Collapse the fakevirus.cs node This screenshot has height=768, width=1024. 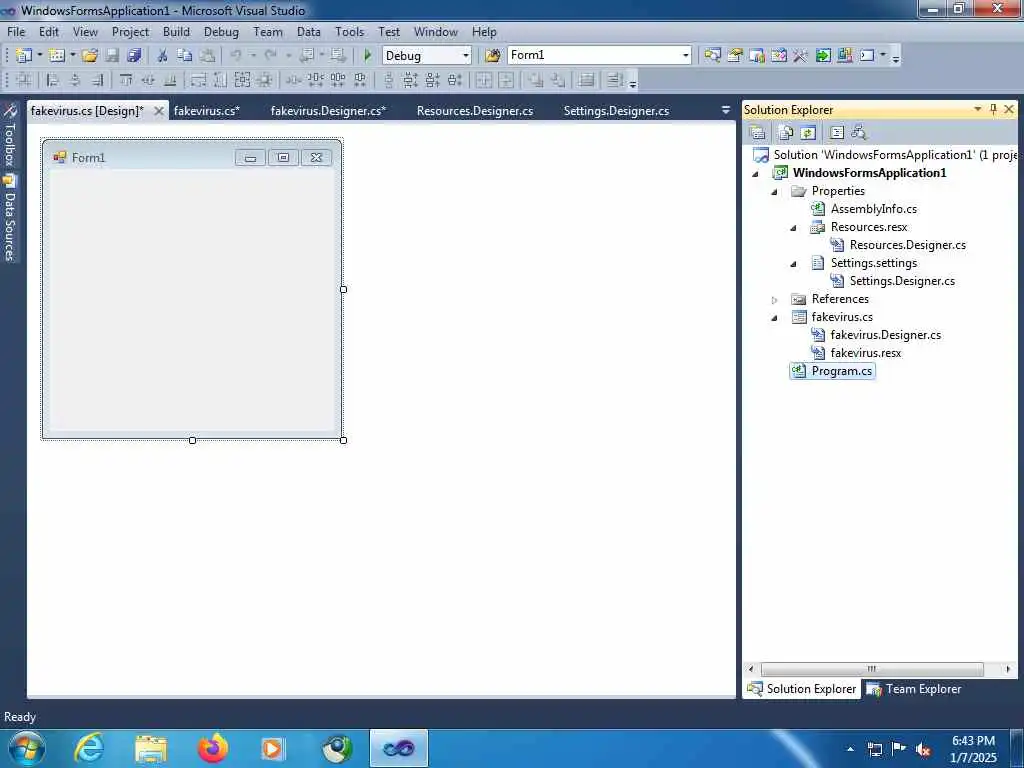tap(775, 318)
